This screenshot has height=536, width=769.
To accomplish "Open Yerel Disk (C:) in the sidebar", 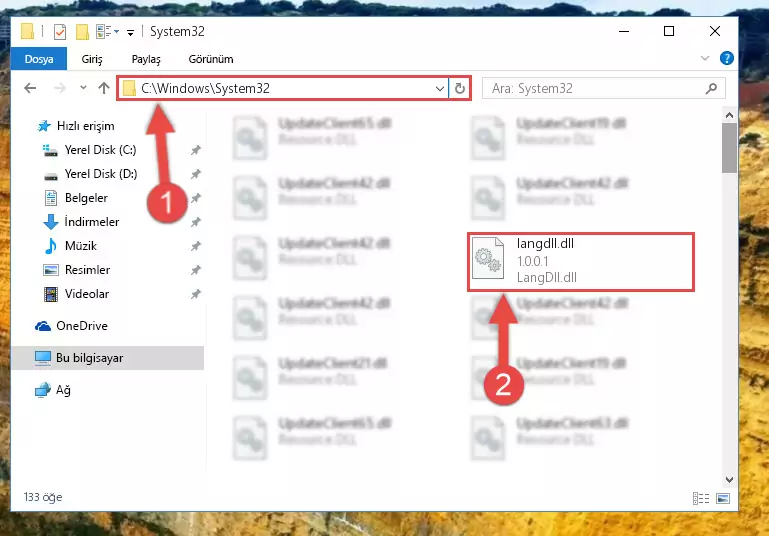I will point(100,150).
